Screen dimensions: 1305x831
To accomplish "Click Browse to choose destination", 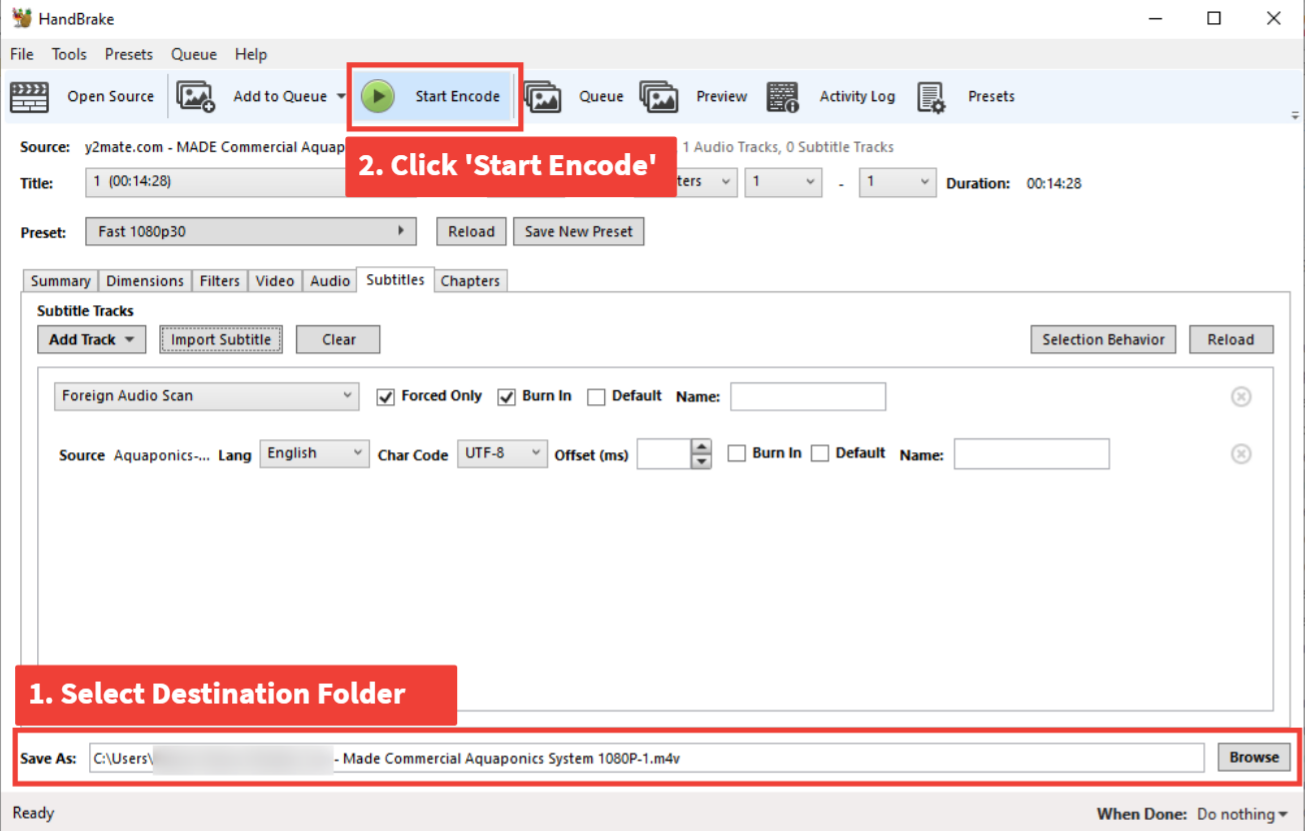I will point(1254,757).
